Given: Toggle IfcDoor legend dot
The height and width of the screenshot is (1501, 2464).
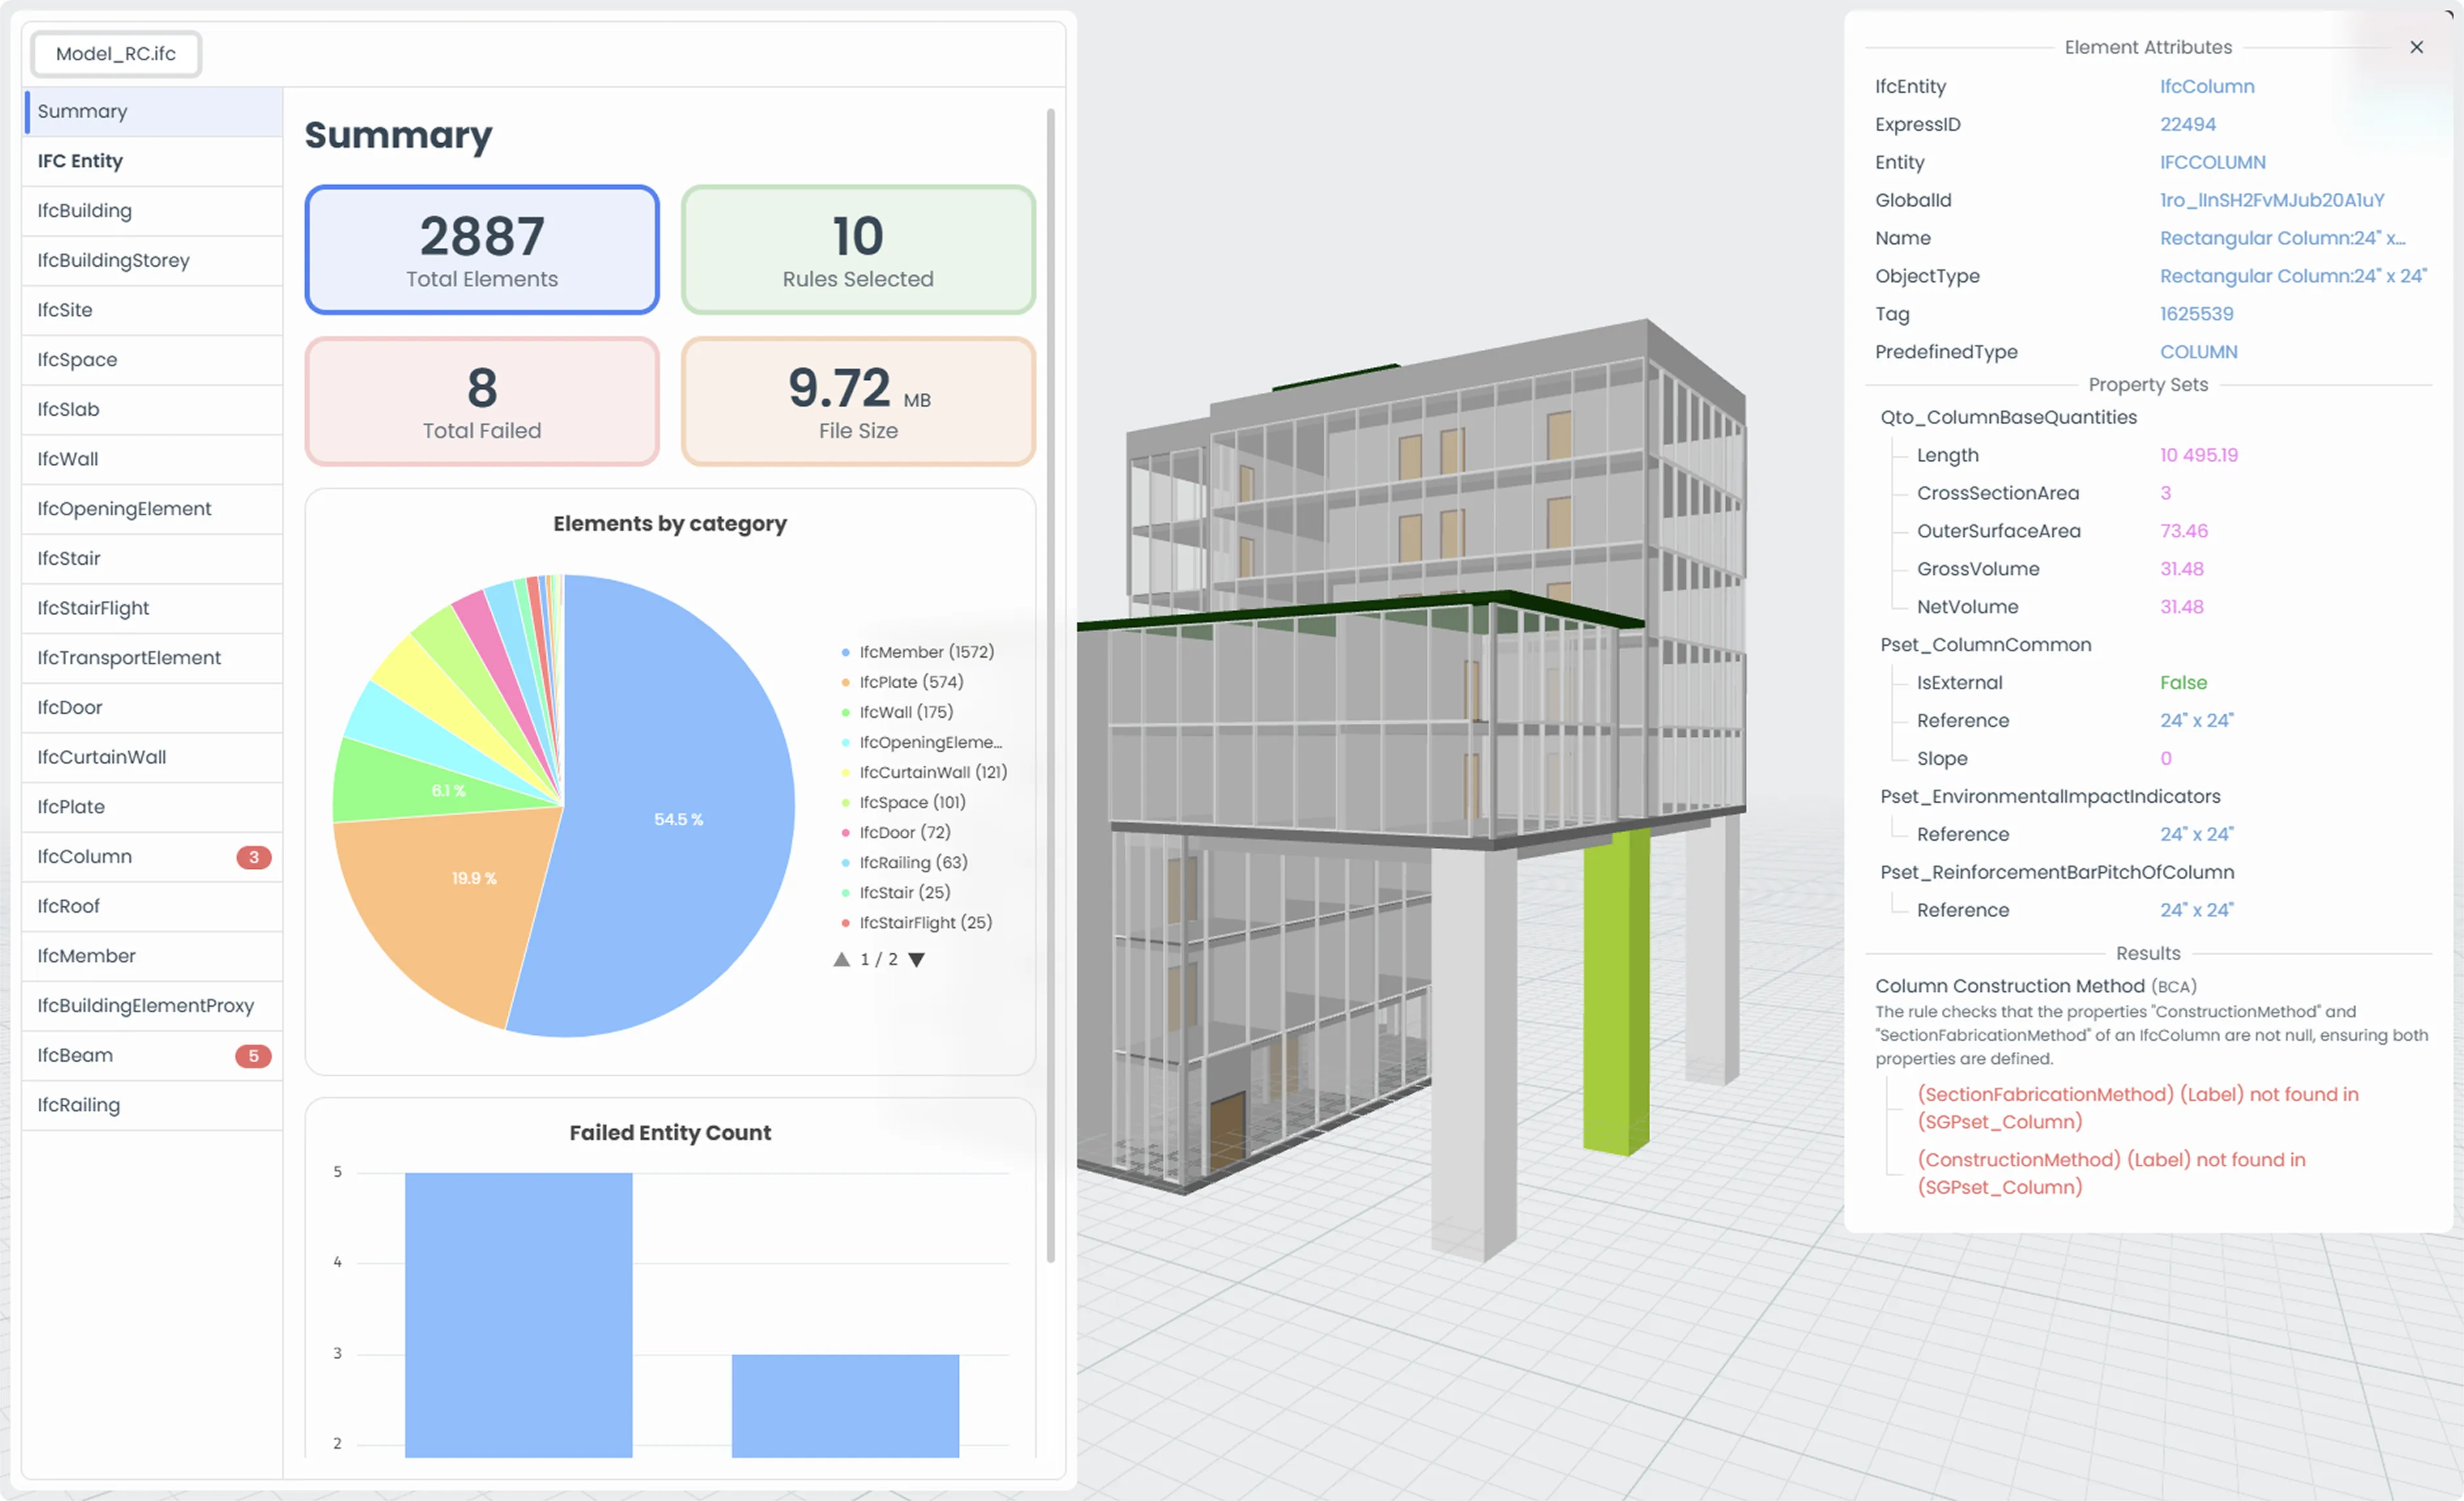Looking at the screenshot, I should pos(846,833).
